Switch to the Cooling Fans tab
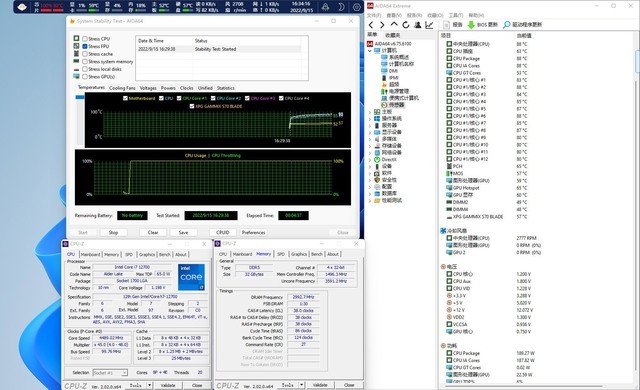640x390 pixels. (122, 88)
